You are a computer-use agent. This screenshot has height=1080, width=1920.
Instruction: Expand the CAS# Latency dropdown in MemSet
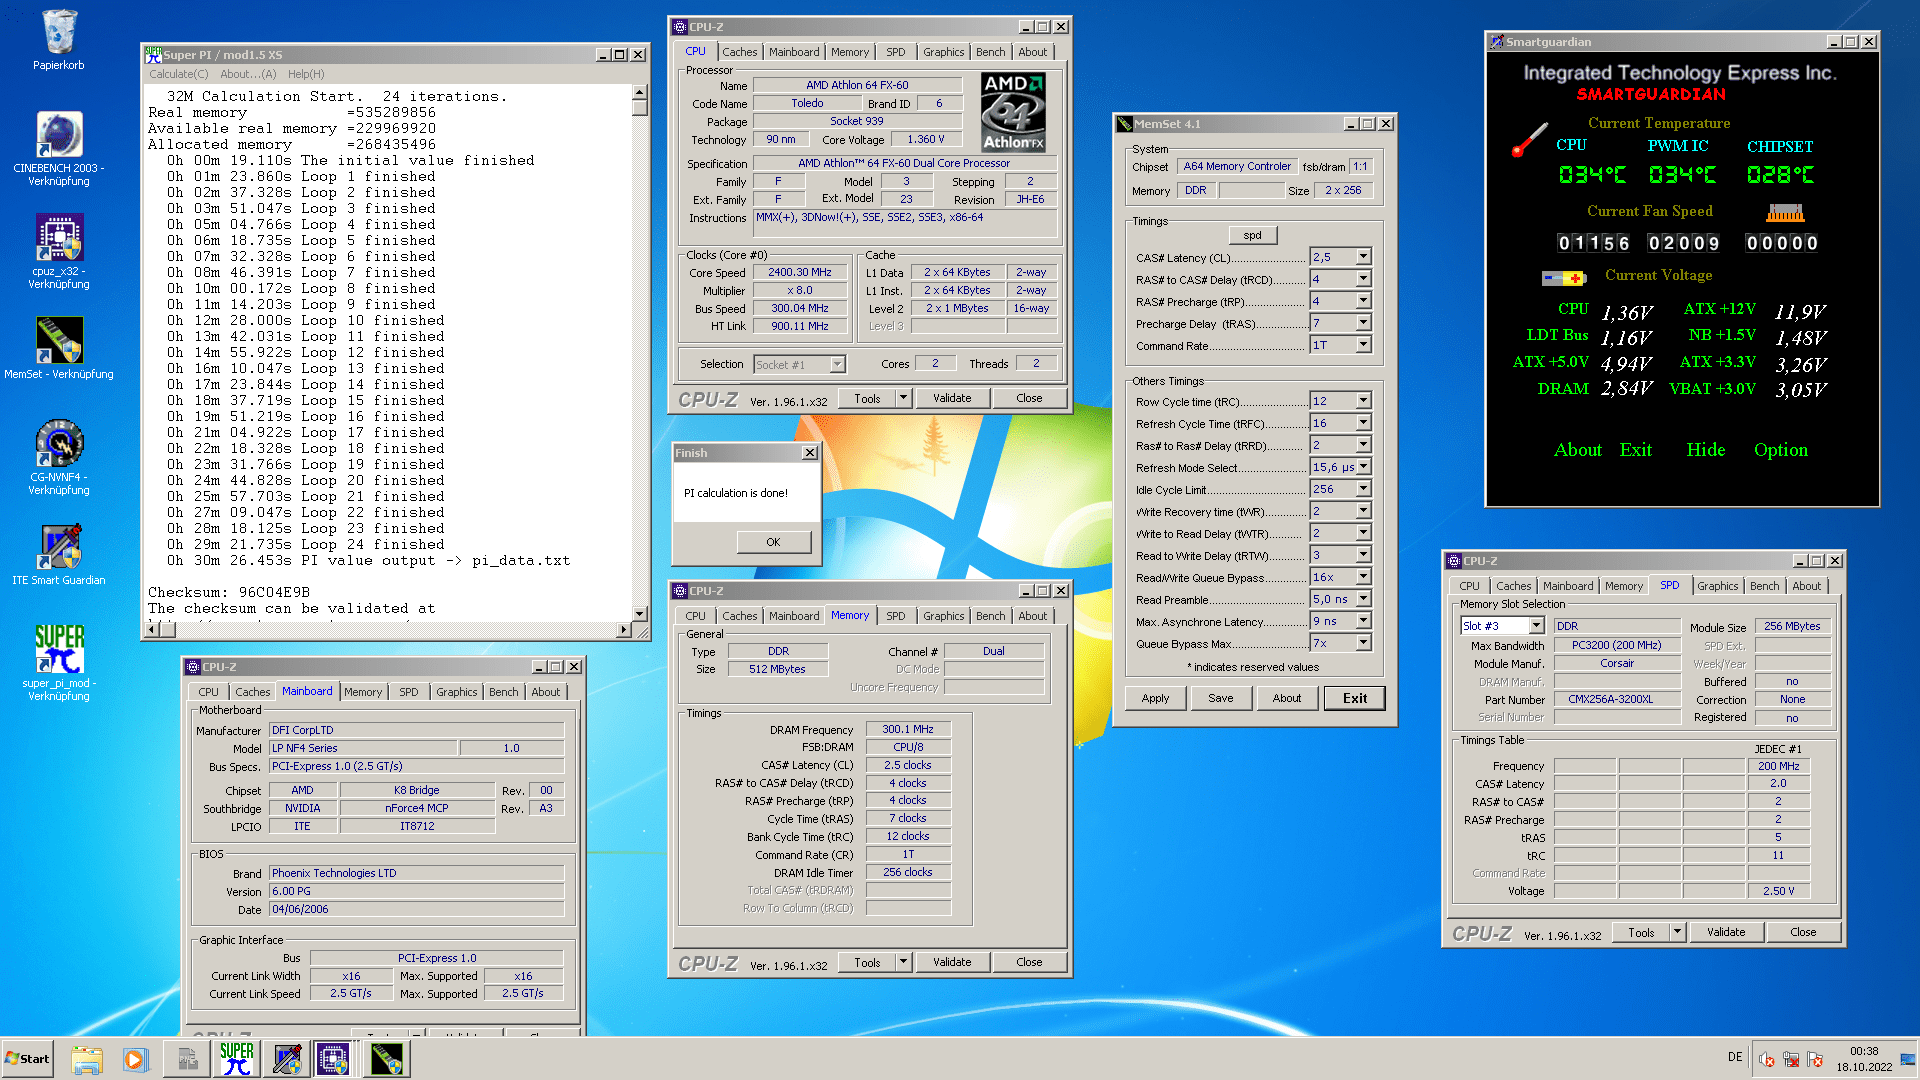pyautogui.click(x=1363, y=257)
